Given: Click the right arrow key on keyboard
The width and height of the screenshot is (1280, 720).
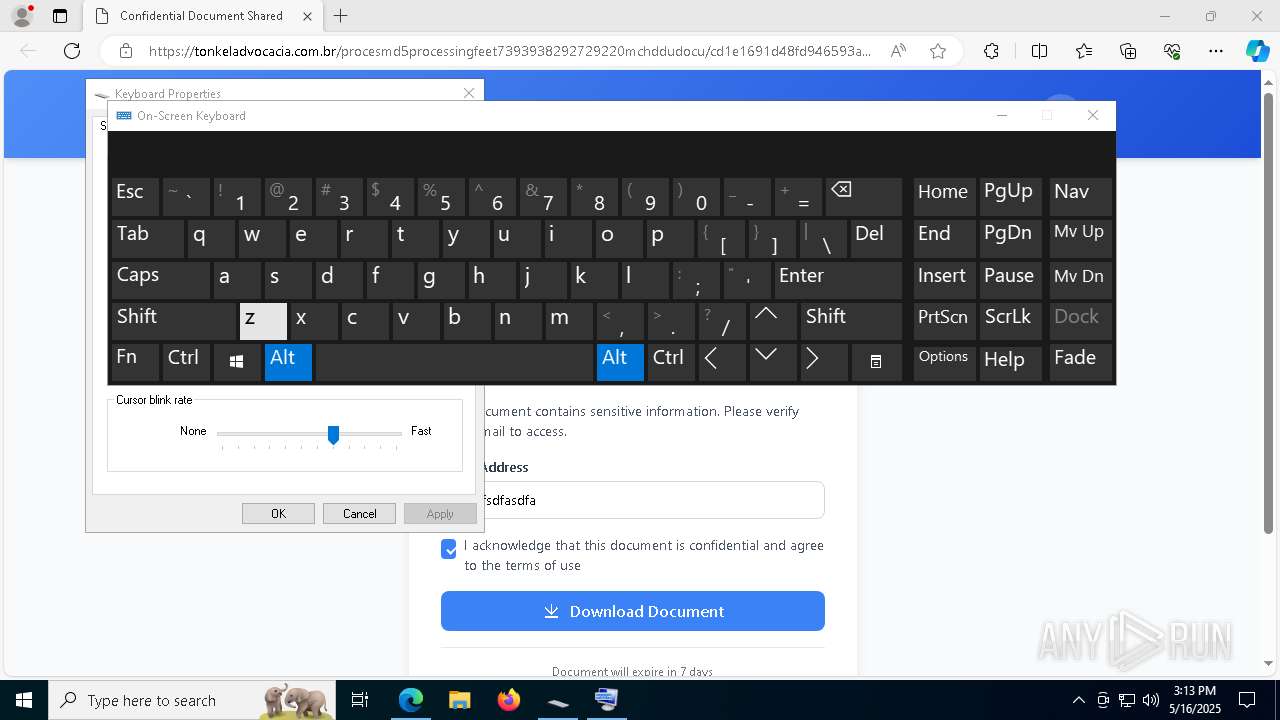Looking at the screenshot, I should point(824,362).
